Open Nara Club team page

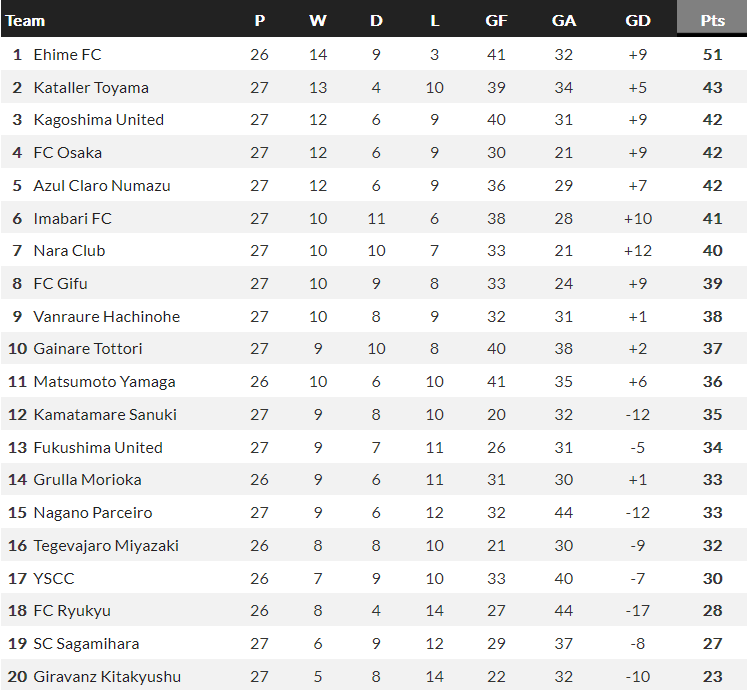click(69, 251)
